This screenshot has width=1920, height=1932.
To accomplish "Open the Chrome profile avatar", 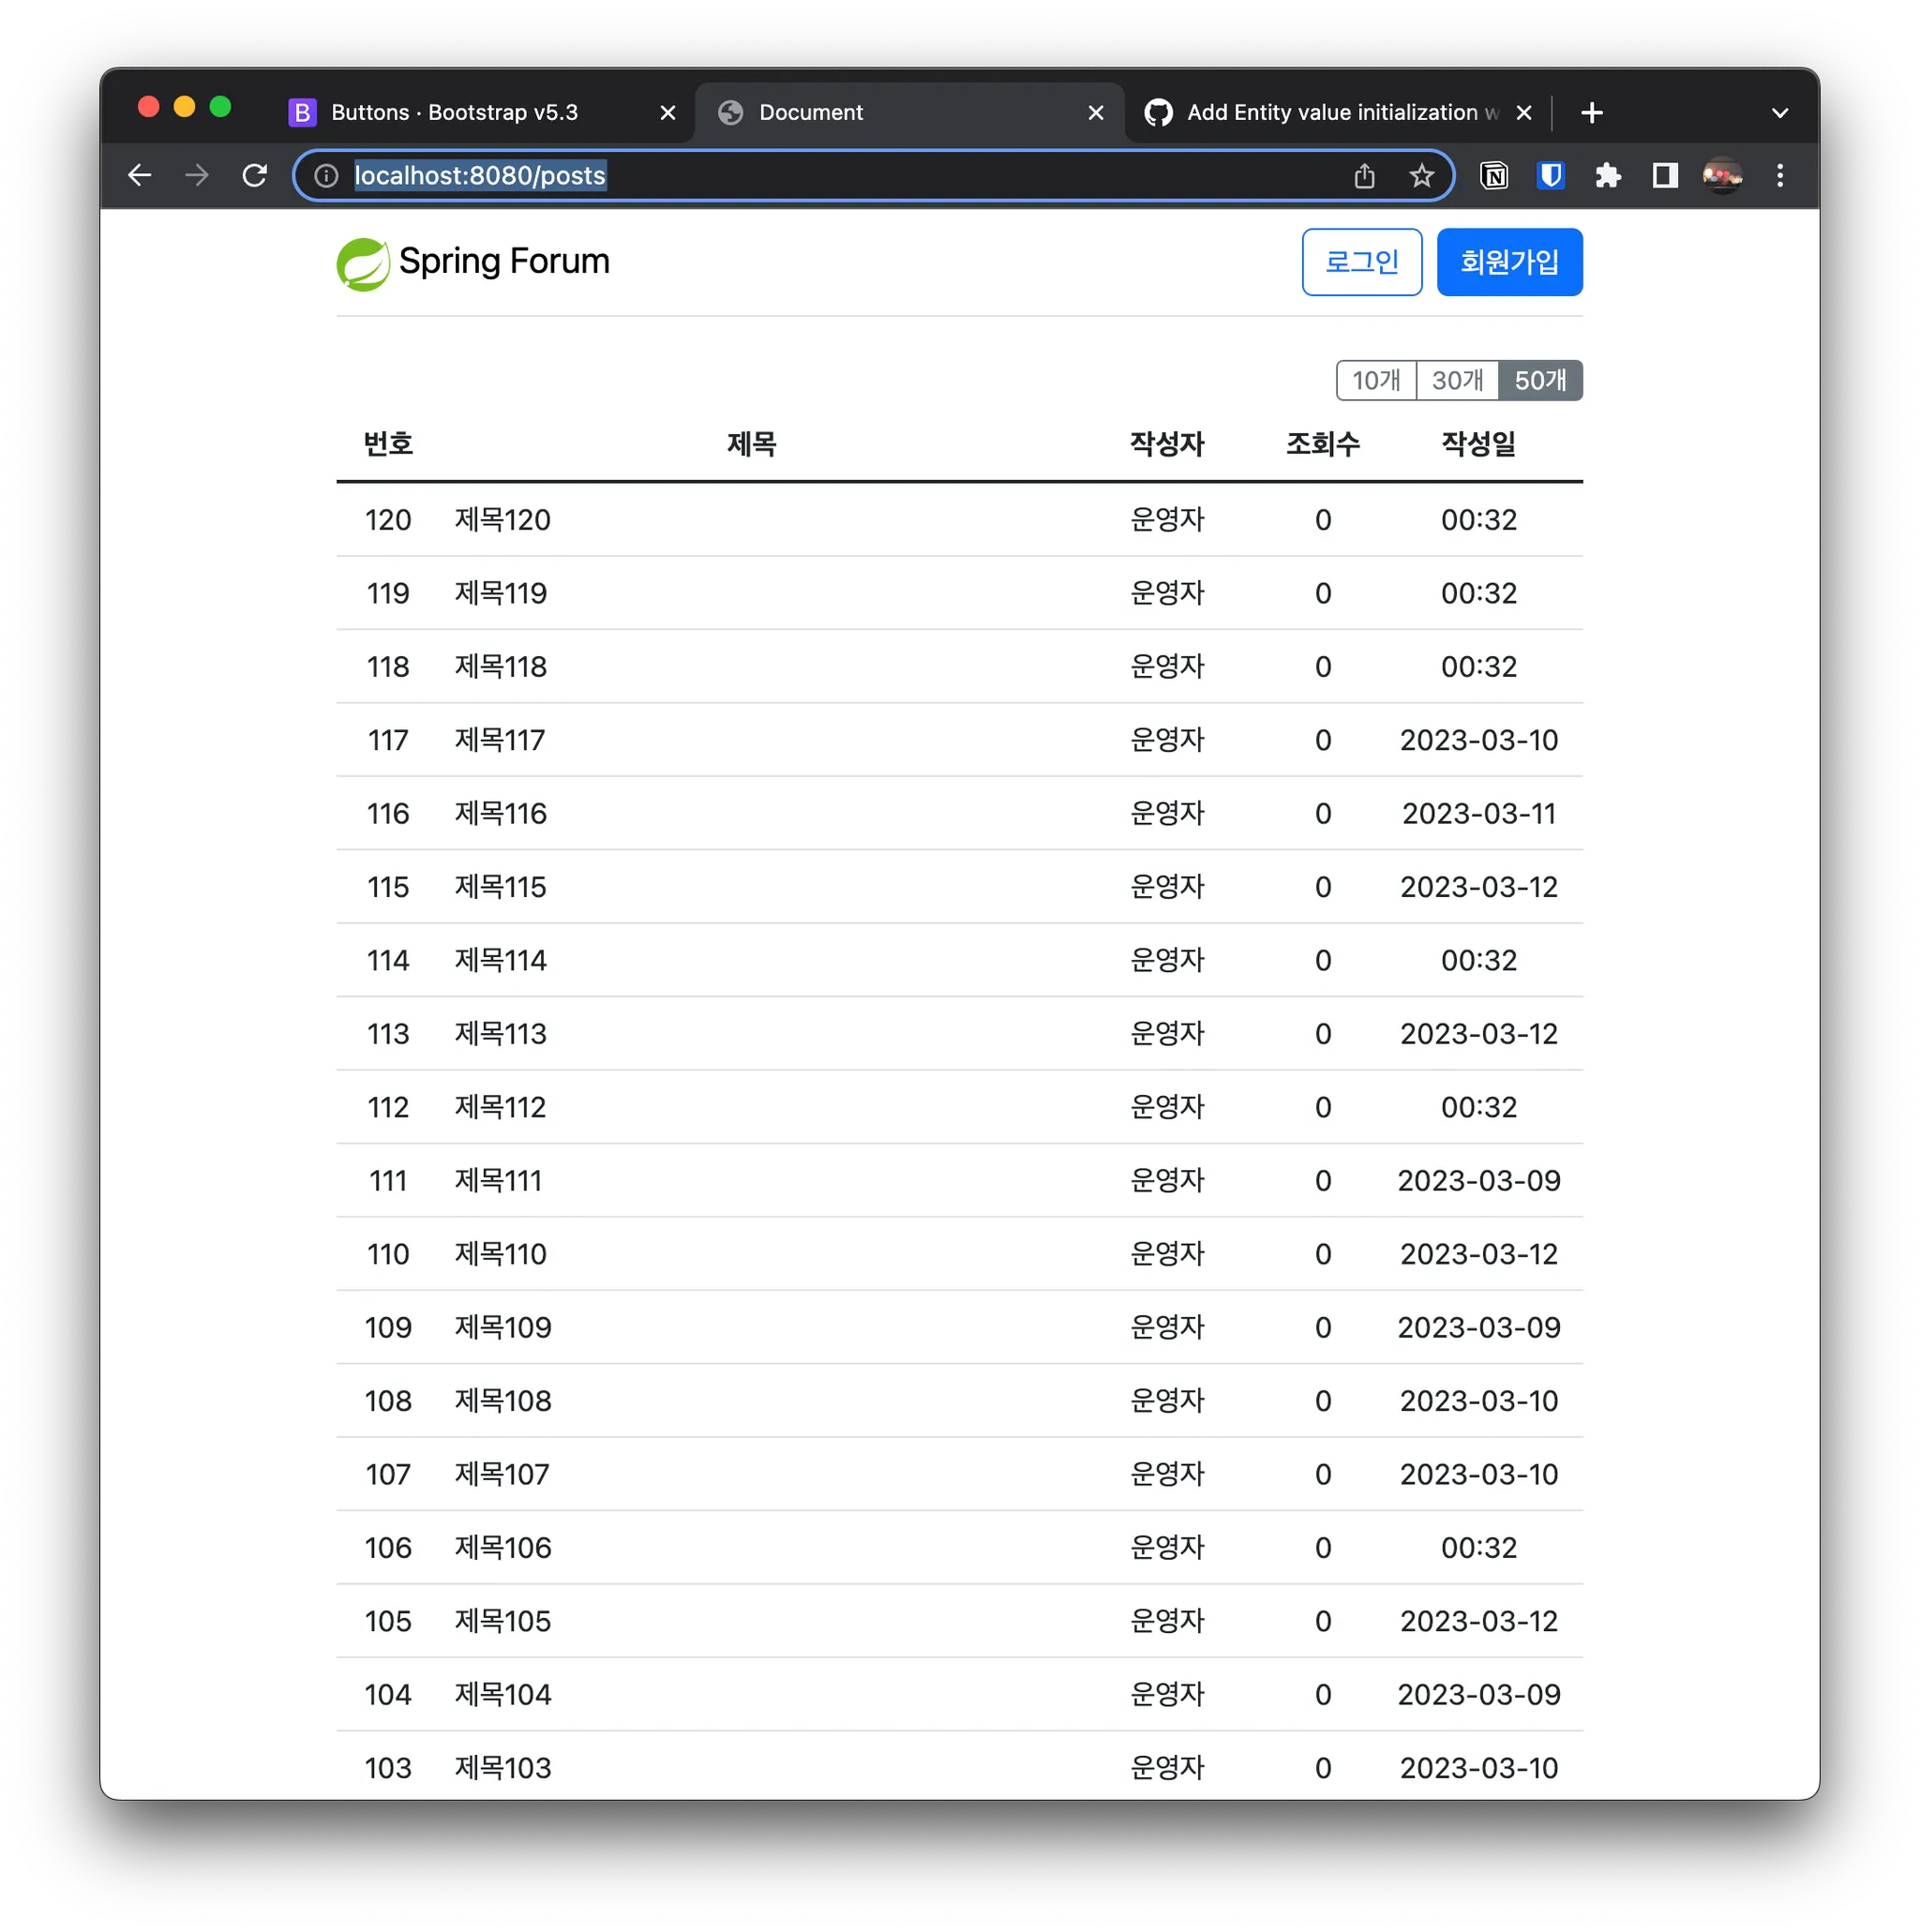I will (1722, 176).
